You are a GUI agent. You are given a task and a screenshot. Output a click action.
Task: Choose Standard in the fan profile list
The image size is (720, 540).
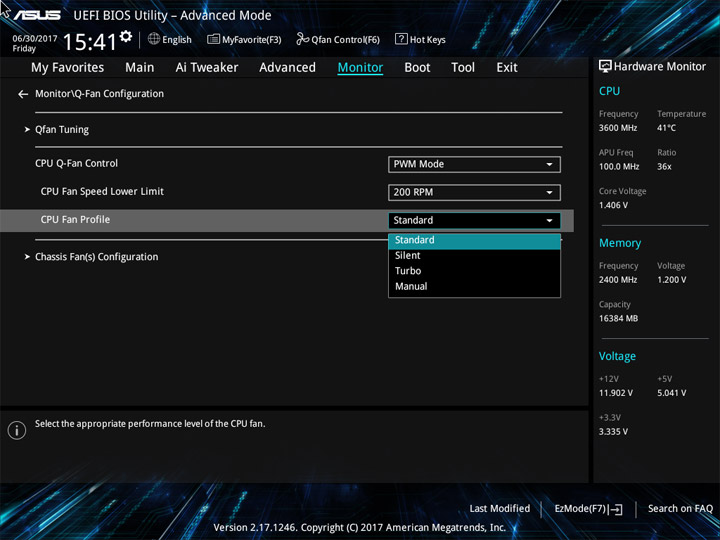tap(474, 240)
